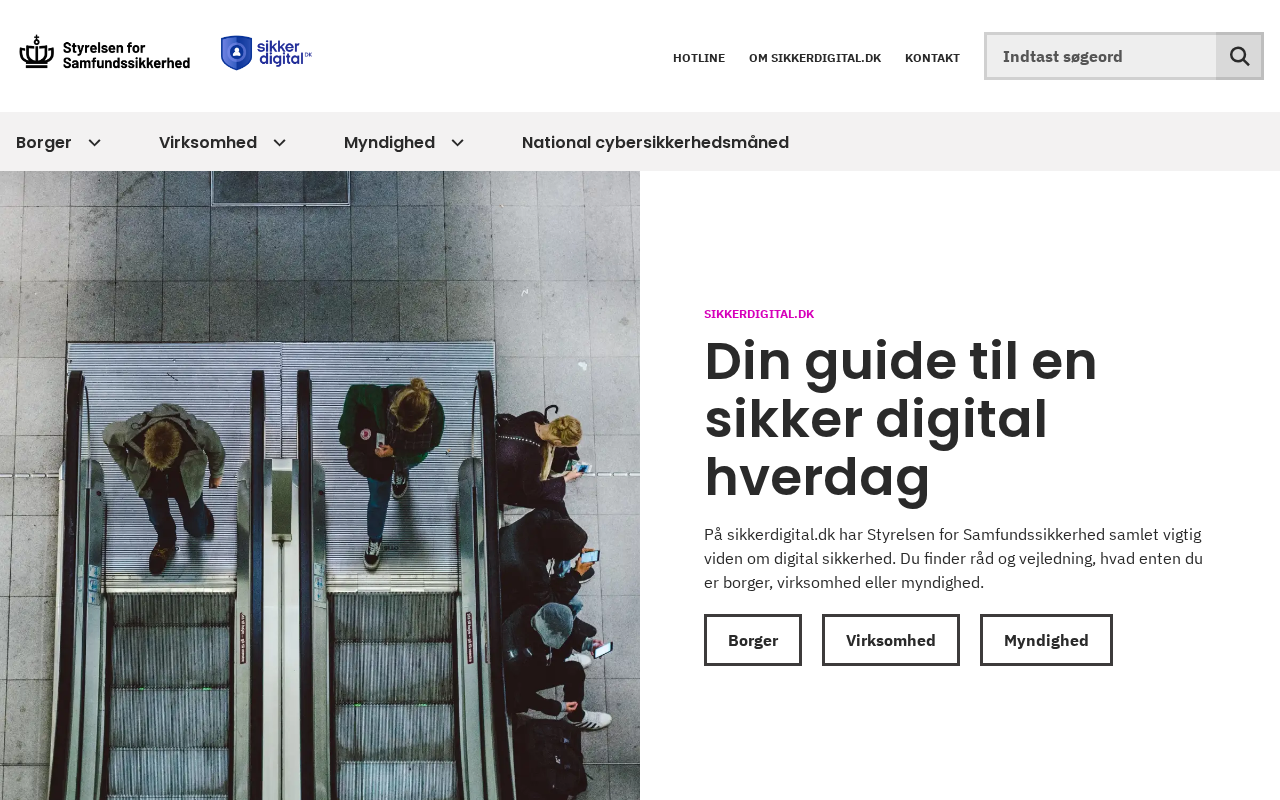Open the Myndighed navigation item
Image resolution: width=1280 pixels, height=800 pixels.
[x=389, y=142]
